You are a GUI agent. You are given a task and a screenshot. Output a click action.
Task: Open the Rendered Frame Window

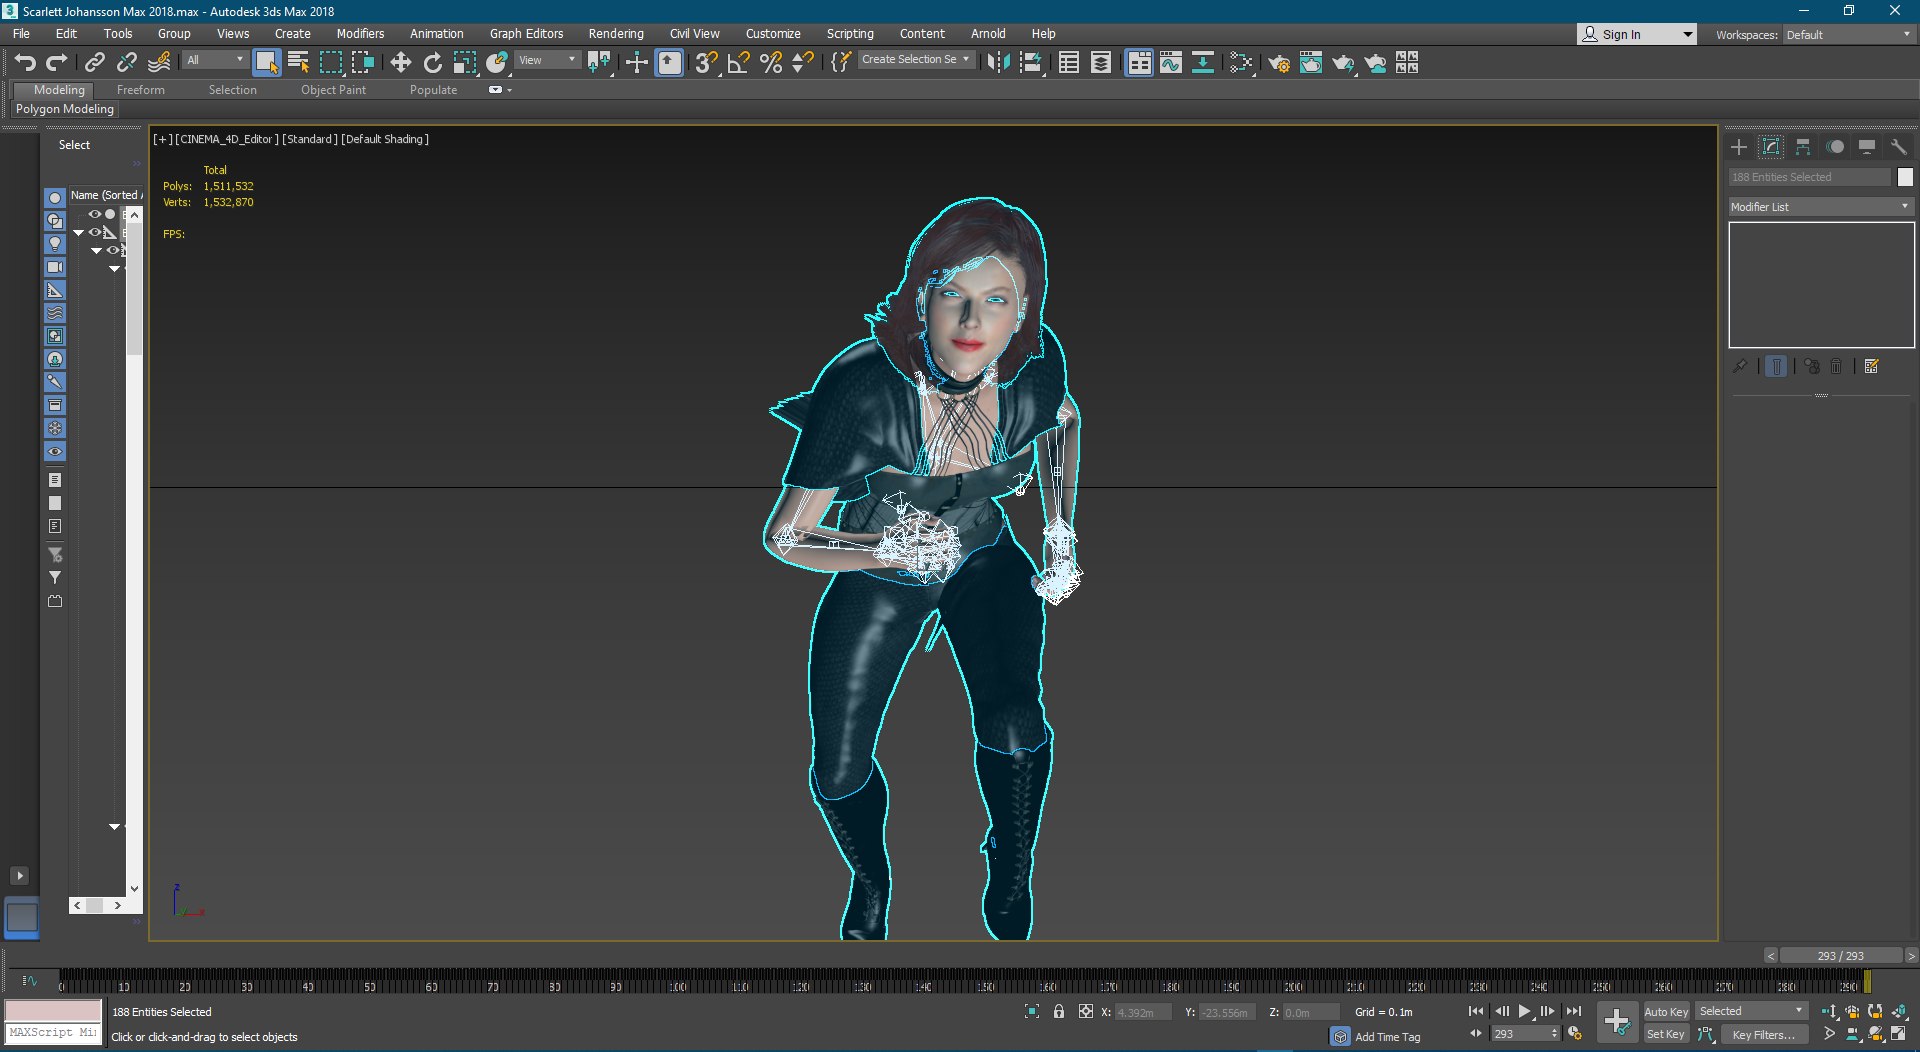point(1310,62)
